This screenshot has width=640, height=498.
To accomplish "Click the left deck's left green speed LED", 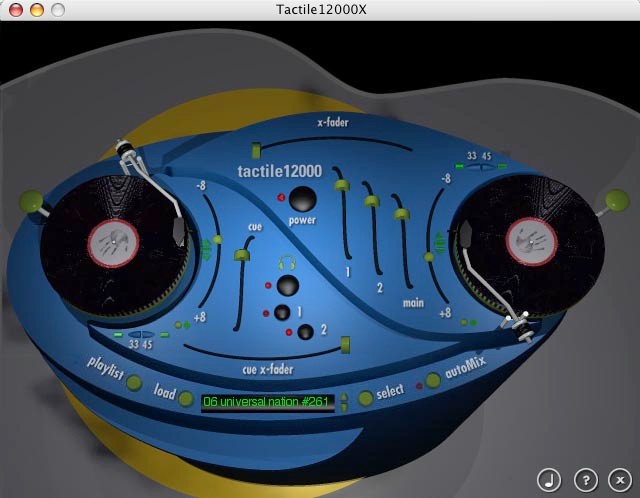I will pos(118,335).
